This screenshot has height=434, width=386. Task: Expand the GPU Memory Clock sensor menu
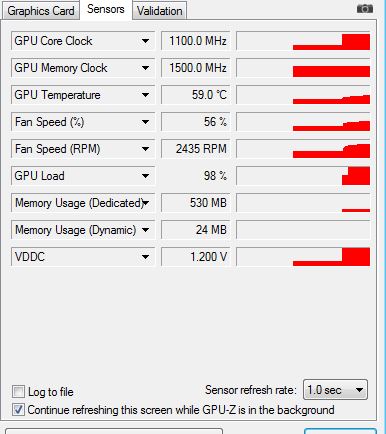click(145, 68)
